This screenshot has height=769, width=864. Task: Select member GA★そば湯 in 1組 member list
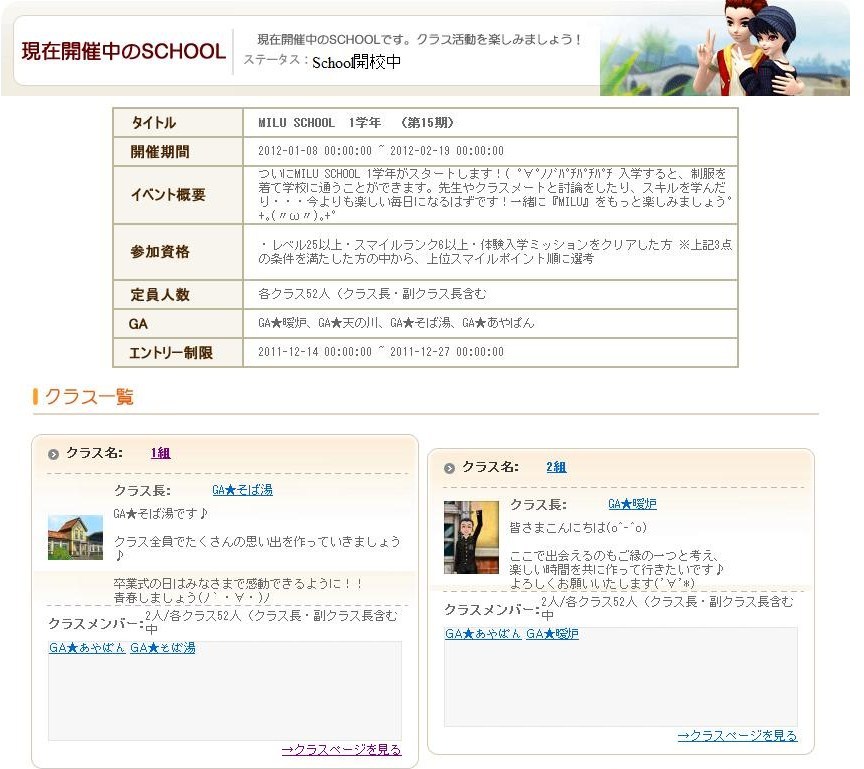(x=163, y=648)
